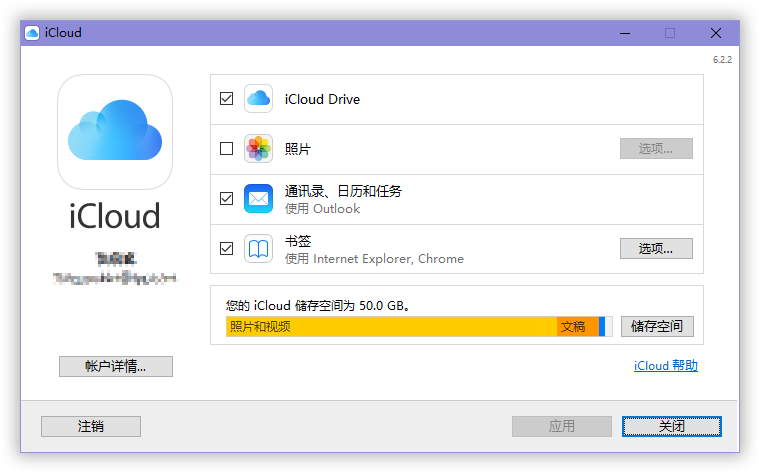The width and height of the screenshot is (760, 473).
Task: Click the large iCloud logo
Action: tap(115, 132)
